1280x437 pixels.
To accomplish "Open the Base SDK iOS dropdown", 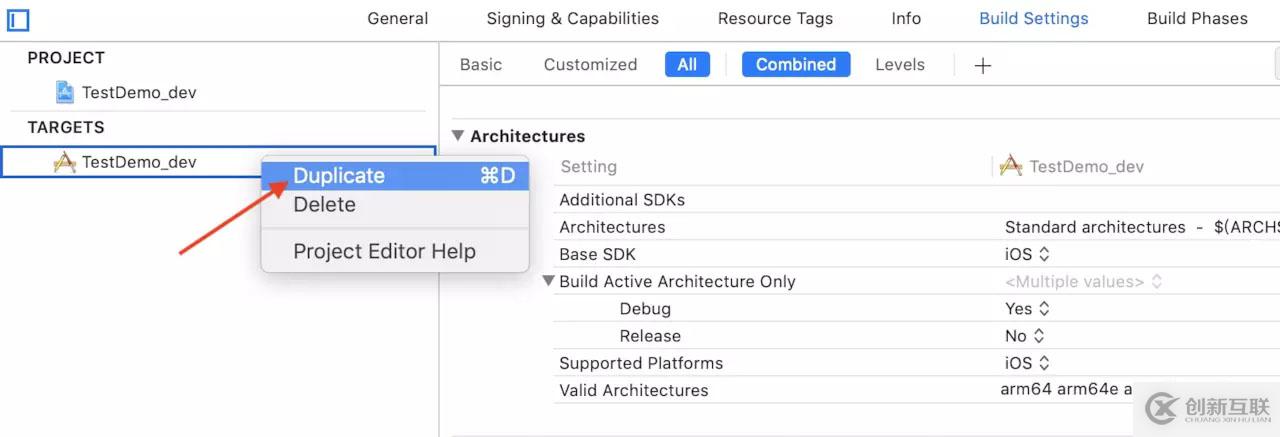I will tap(1027, 254).
